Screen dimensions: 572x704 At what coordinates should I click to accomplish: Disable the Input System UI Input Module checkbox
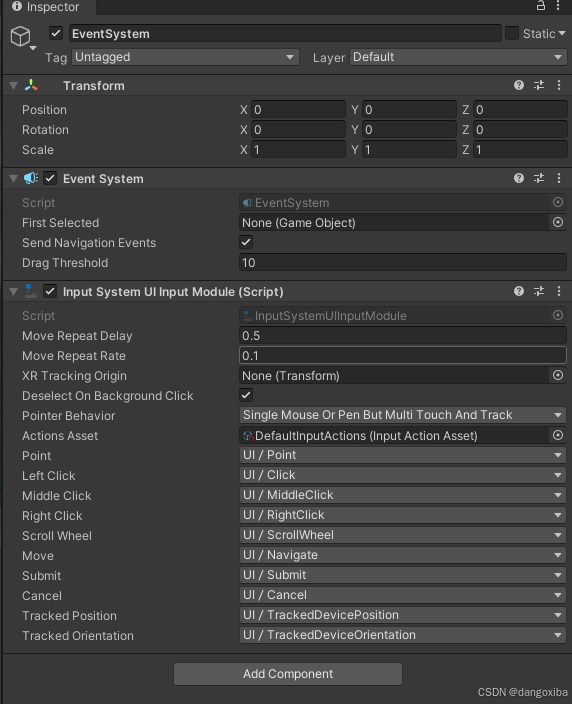coord(50,291)
